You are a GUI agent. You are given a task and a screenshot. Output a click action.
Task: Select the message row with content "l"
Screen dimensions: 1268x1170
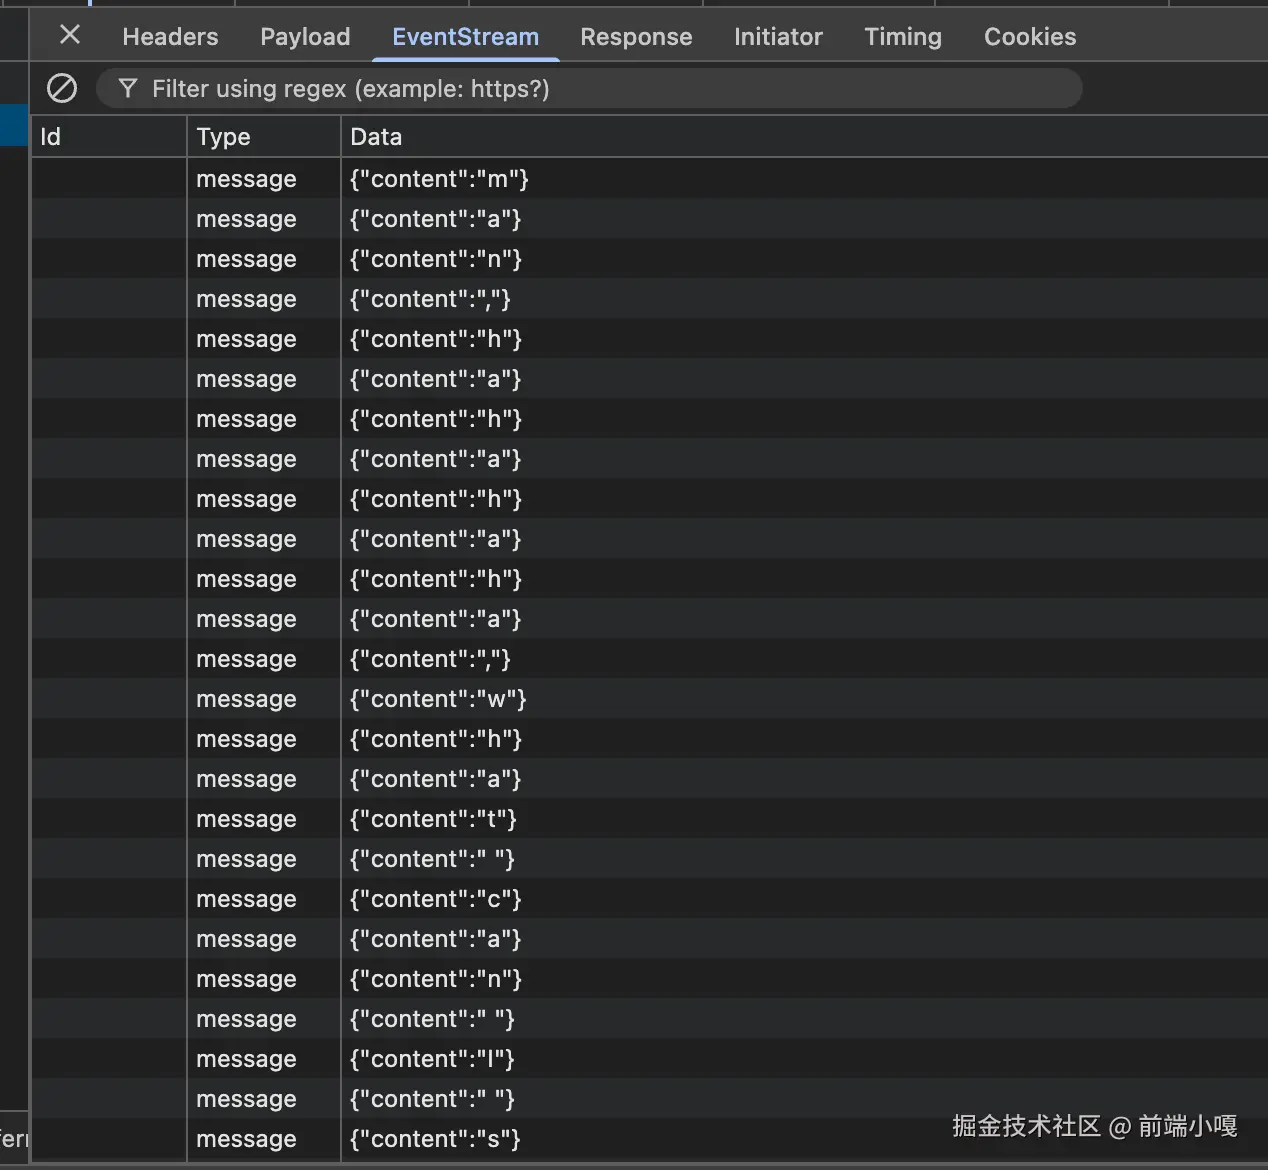coord(650,1059)
